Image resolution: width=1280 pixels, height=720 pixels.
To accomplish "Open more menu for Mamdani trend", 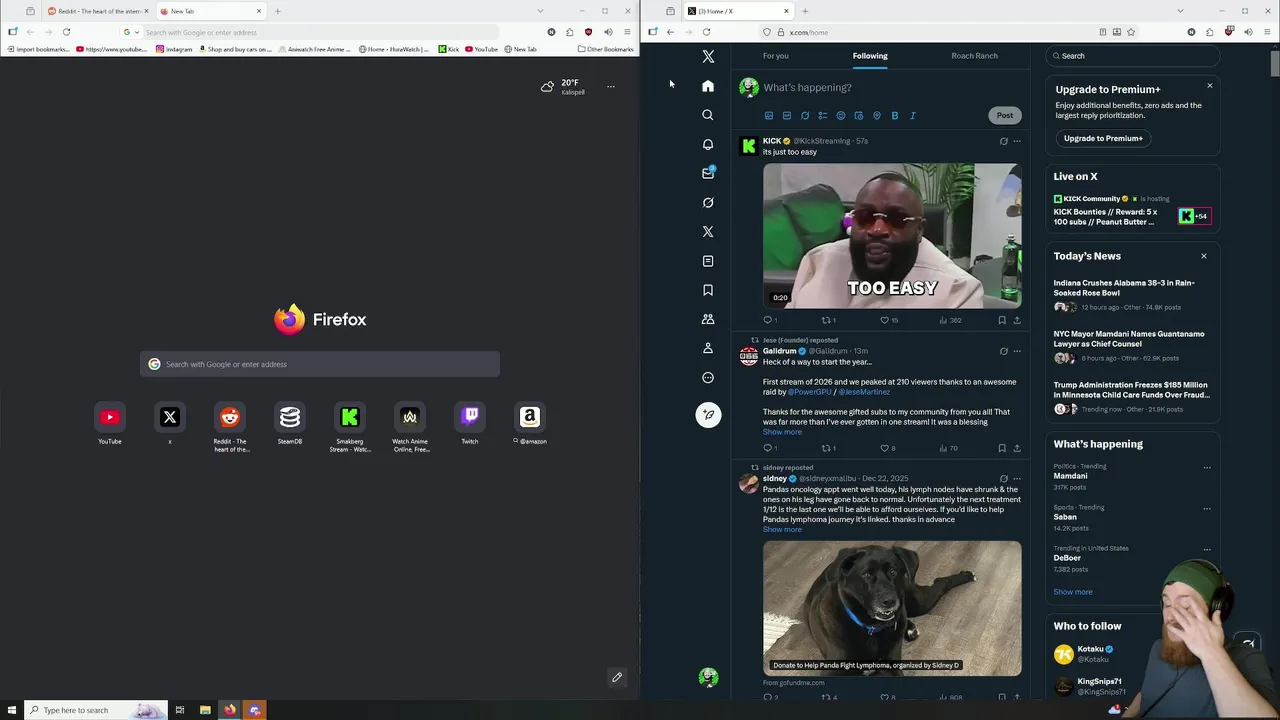I will click(1207, 467).
